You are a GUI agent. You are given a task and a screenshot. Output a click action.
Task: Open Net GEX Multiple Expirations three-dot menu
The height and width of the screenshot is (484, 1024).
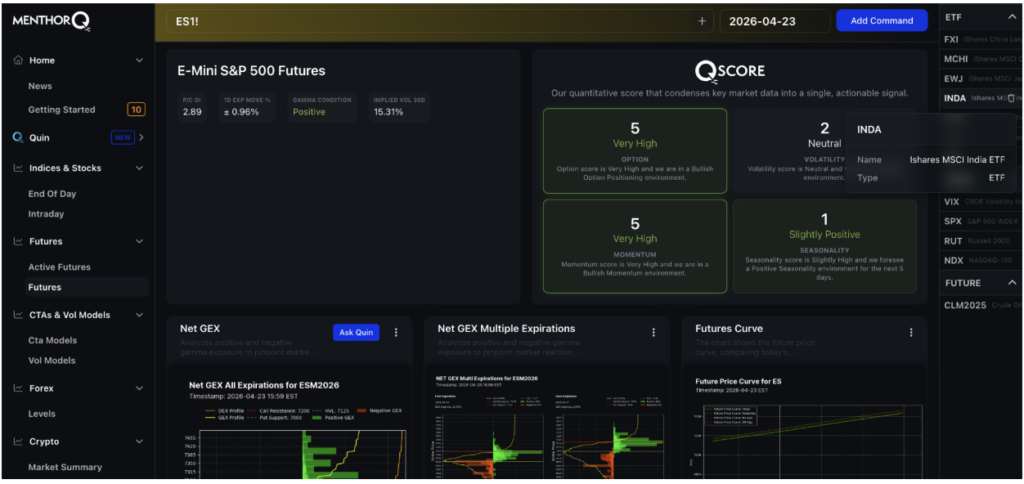click(653, 332)
